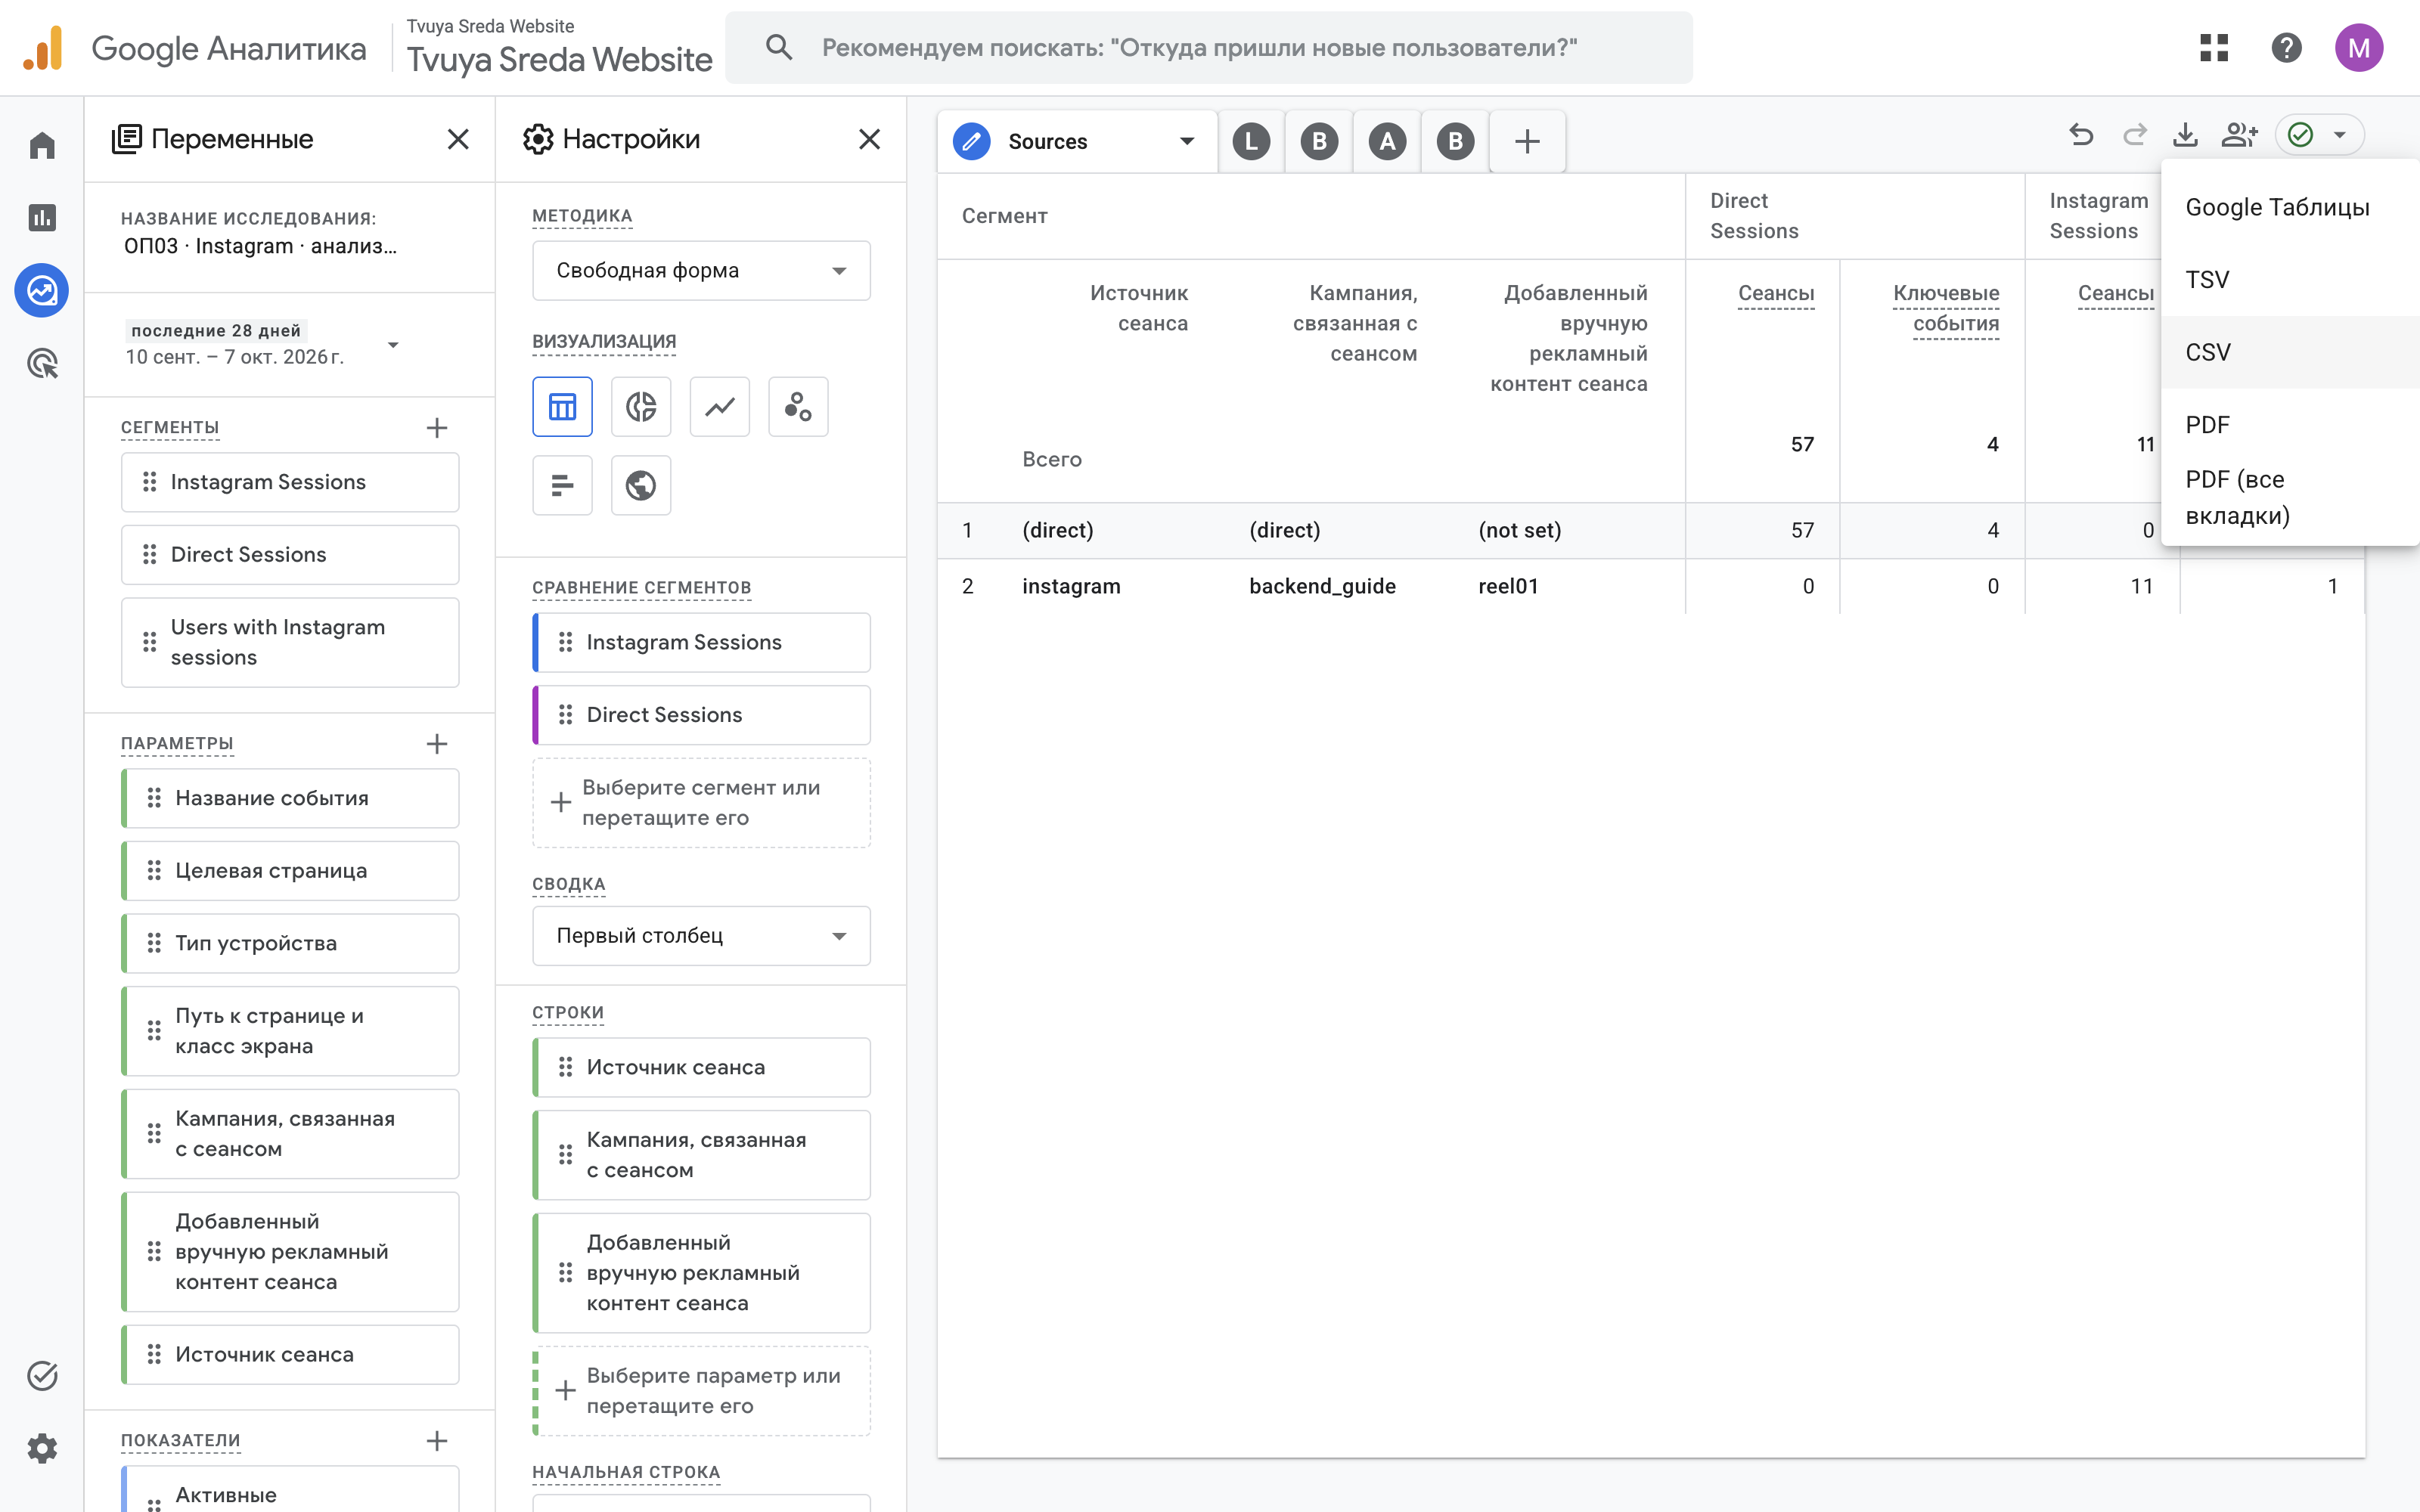Select Users with Instagram sessions segment
The height and width of the screenshot is (1512, 2420).
click(290, 642)
